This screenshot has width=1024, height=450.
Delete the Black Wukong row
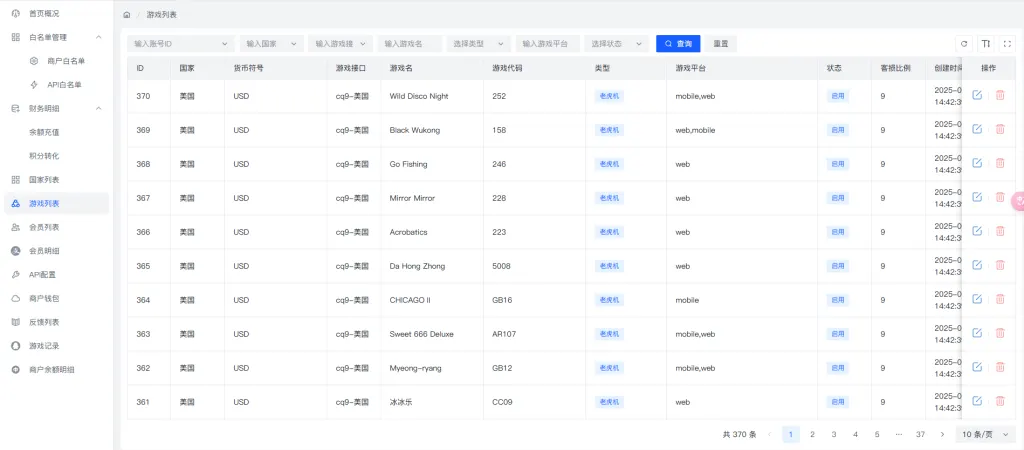coord(1000,129)
